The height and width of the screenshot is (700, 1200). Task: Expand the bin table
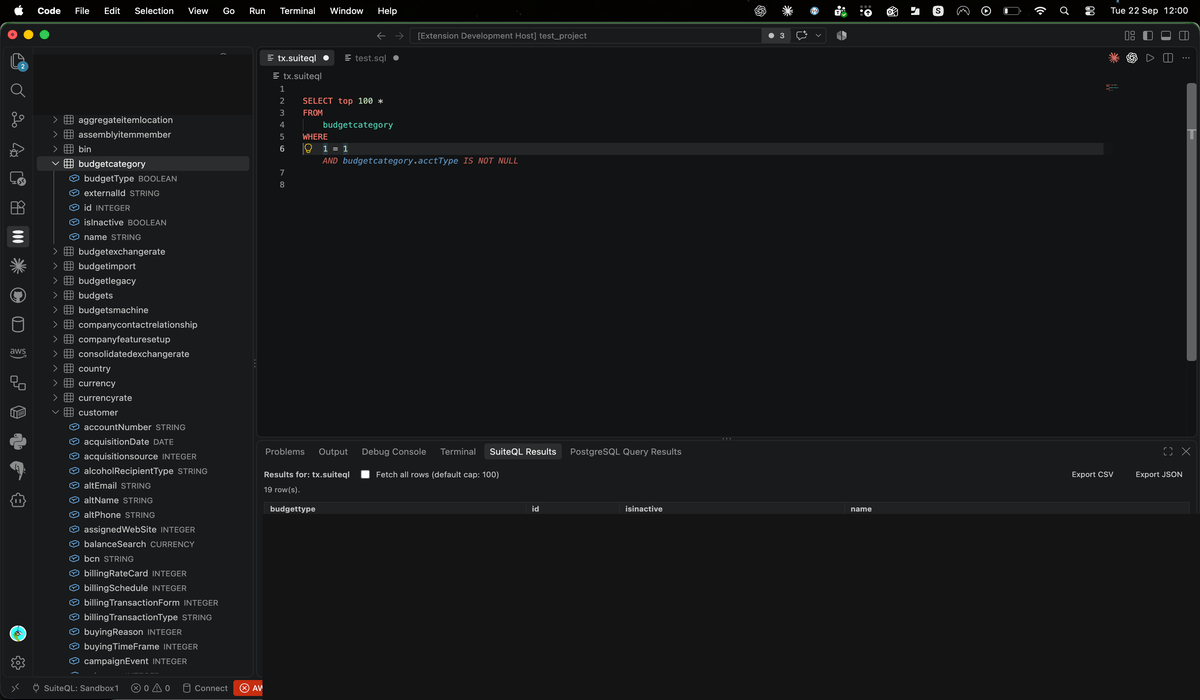point(55,149)
